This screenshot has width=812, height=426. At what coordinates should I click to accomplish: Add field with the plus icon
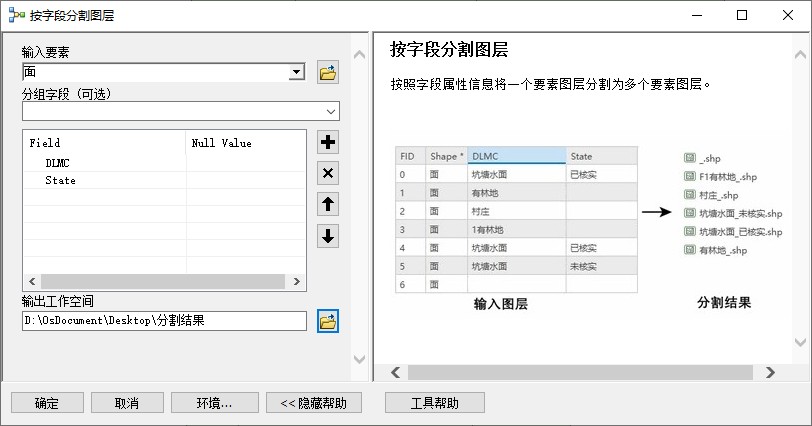coord(328,142)
